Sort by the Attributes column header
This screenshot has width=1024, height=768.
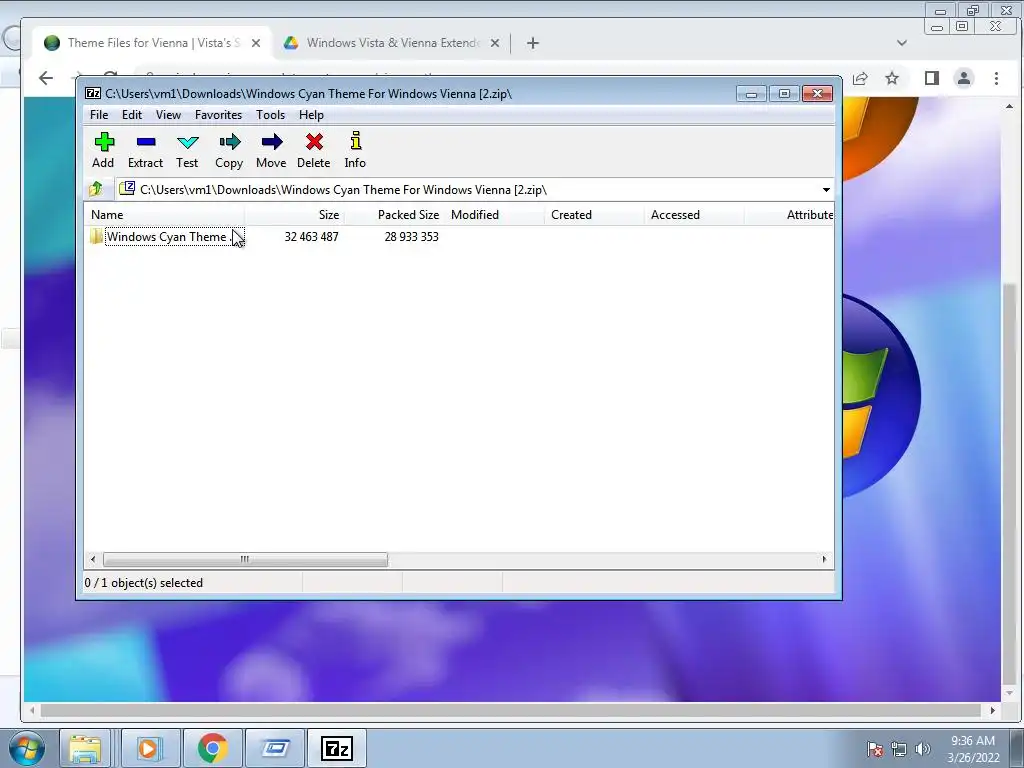(x=789, y=215)
